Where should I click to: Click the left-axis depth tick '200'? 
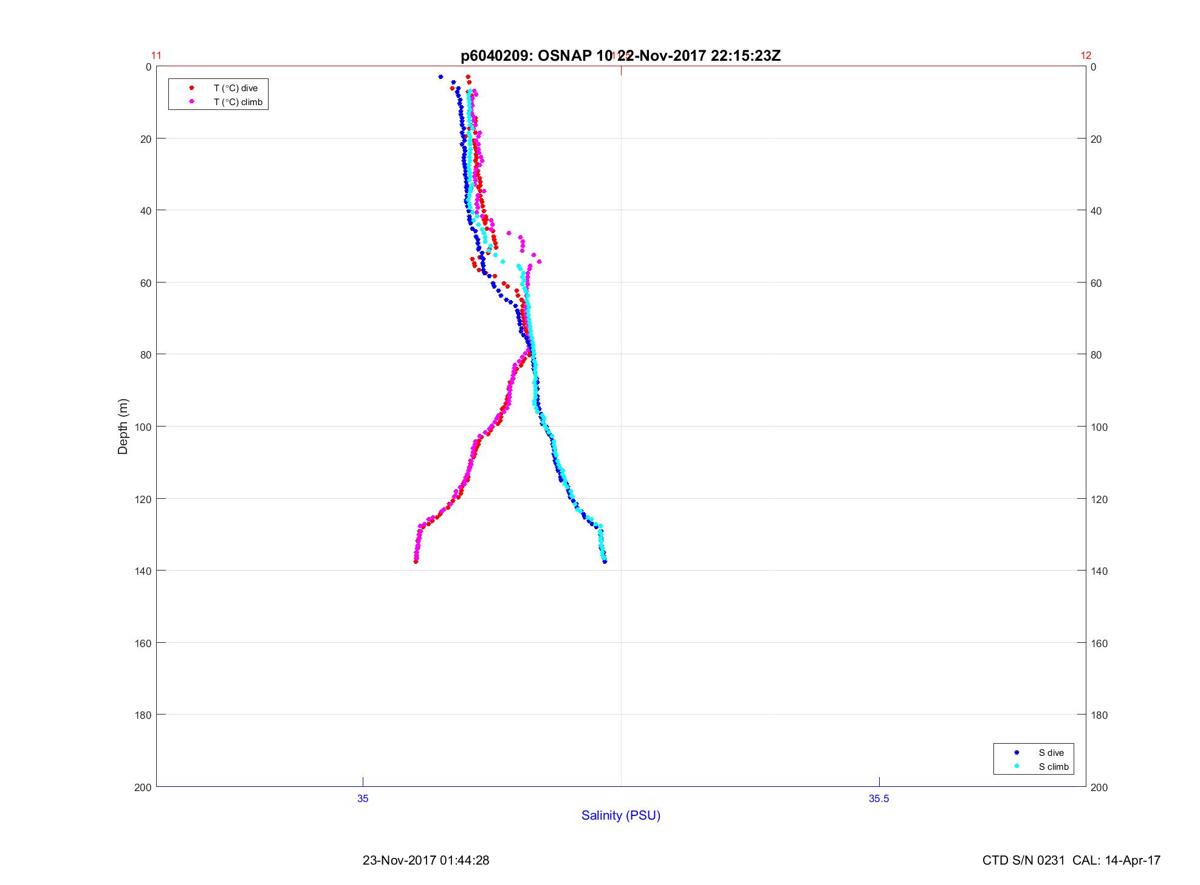coord(143,787)
